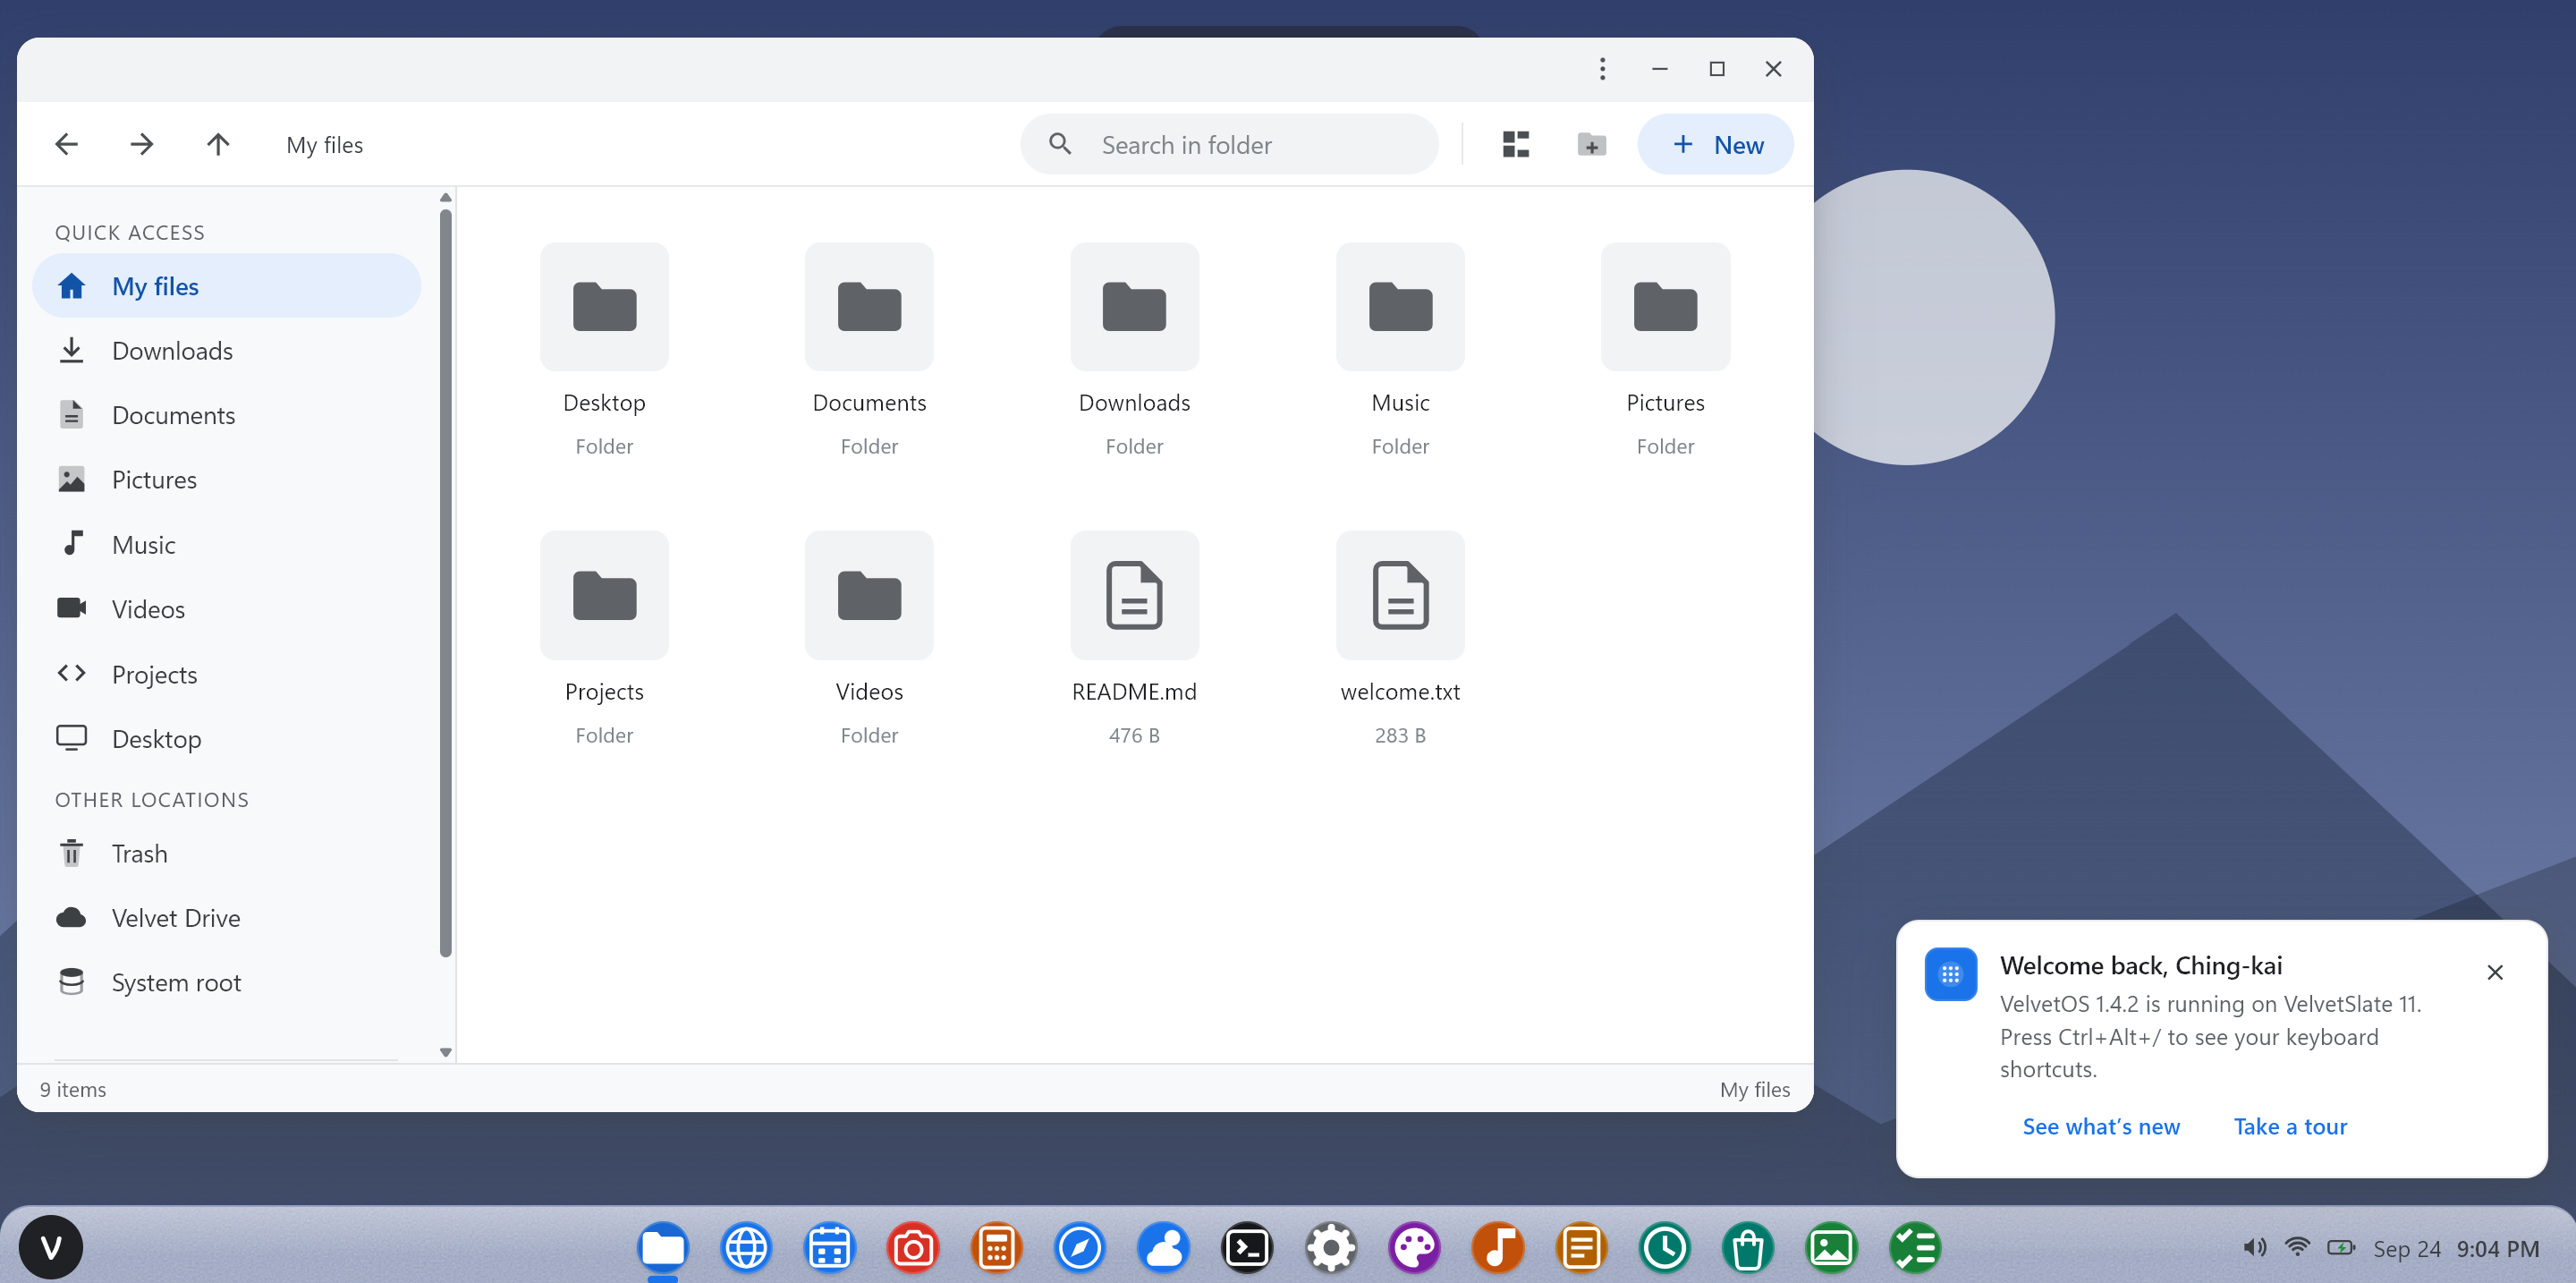Open Projects in the sidebar
Viewport: 2576px width, 1283px height.
click(x=226, y=674)
